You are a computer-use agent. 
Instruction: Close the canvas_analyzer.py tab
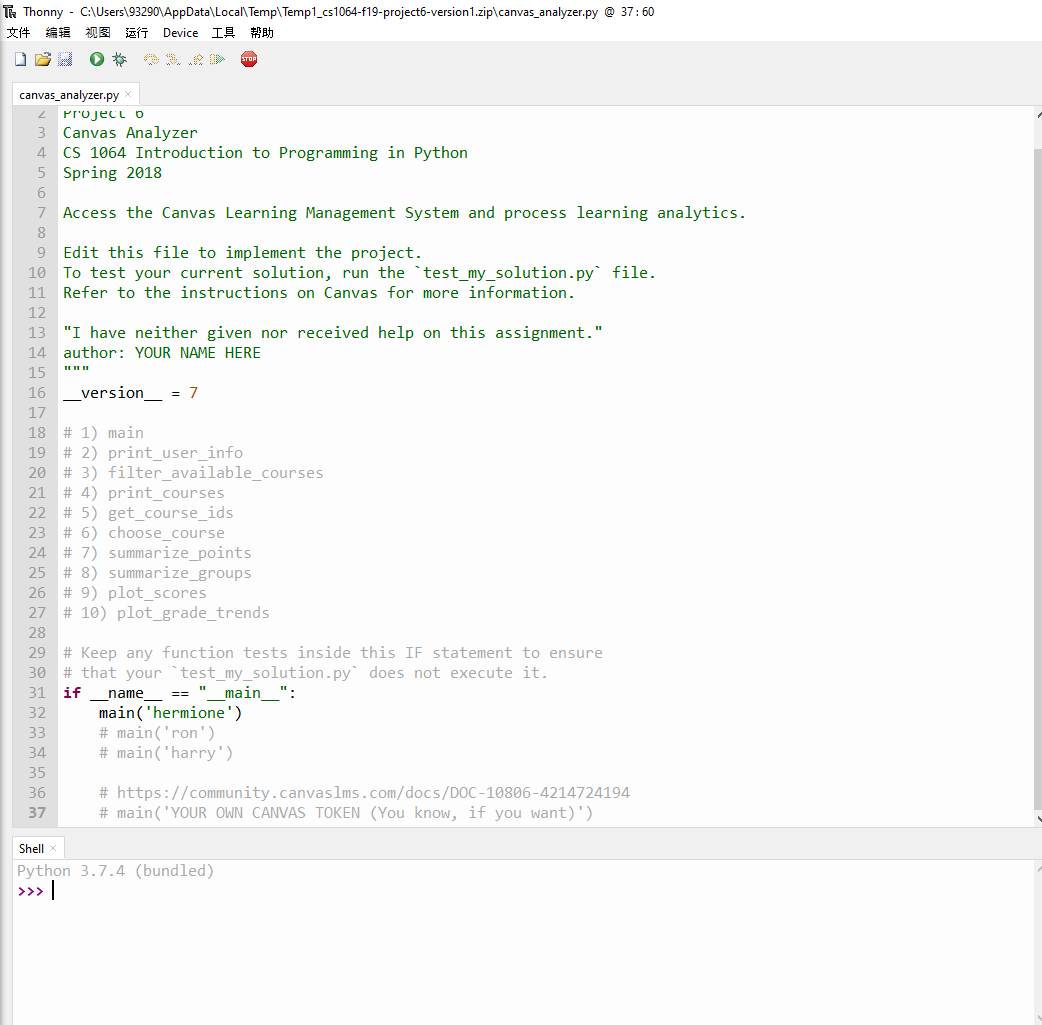coord(128,94)
